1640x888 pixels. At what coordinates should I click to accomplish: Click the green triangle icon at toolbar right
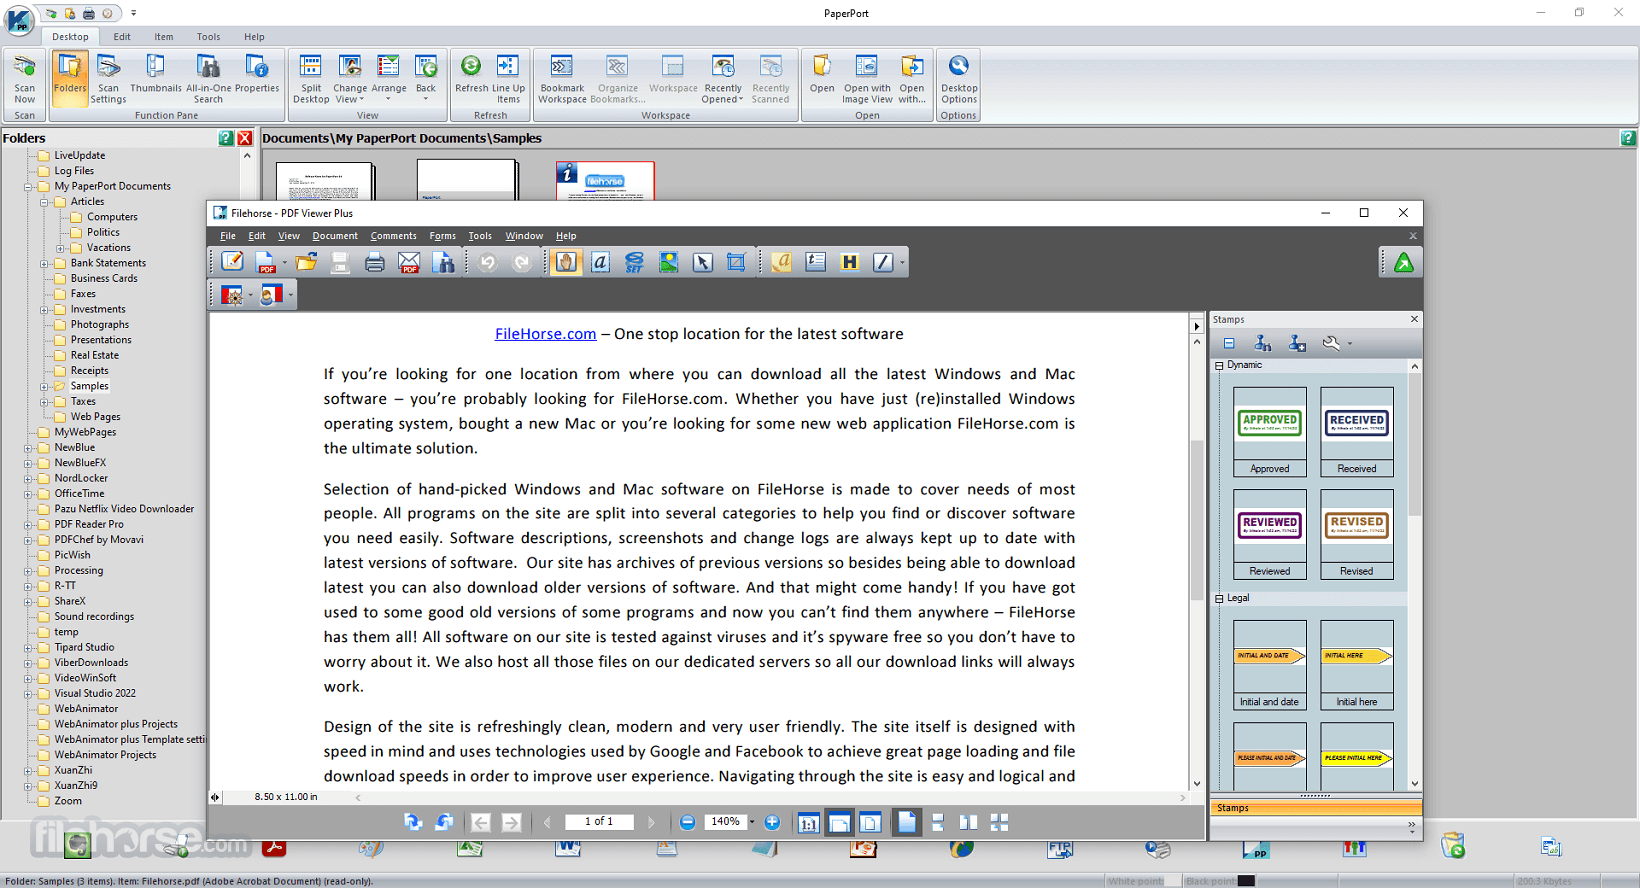1404,262
